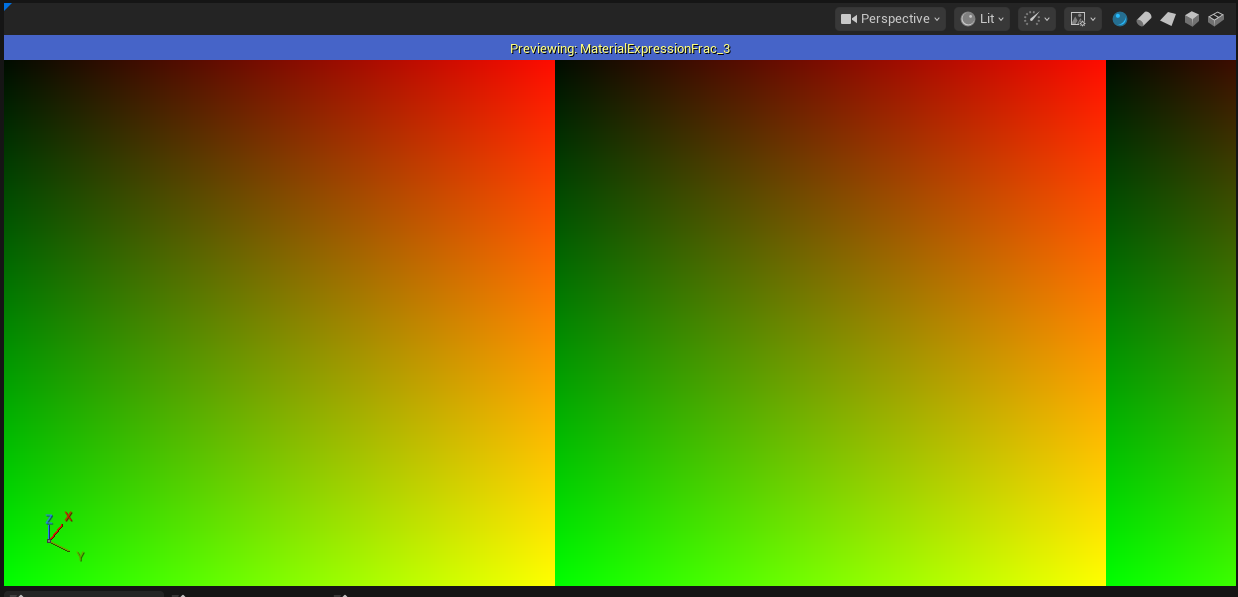
Task: Switch preview mesh to the blue sphere
Action: point(1120,19)
